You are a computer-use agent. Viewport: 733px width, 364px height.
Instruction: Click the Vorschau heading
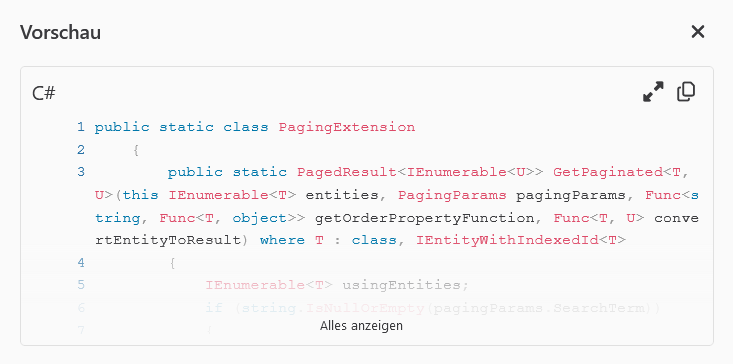(x=60, y=32)
